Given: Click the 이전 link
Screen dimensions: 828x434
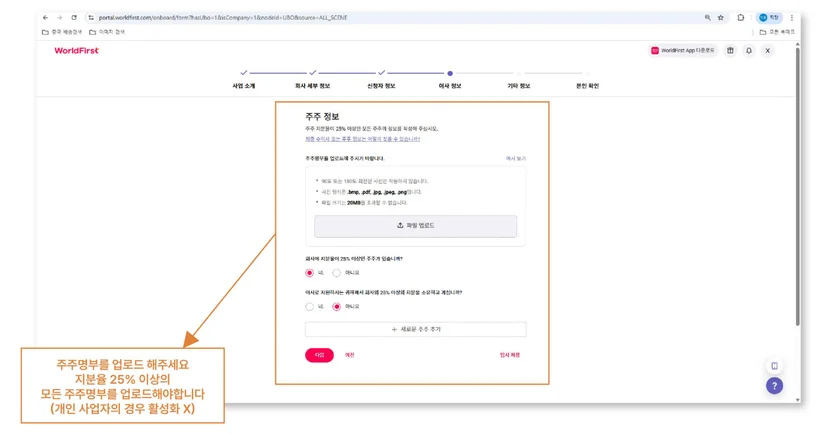Looking at the screenshot, I should click(x=350, y=355).
